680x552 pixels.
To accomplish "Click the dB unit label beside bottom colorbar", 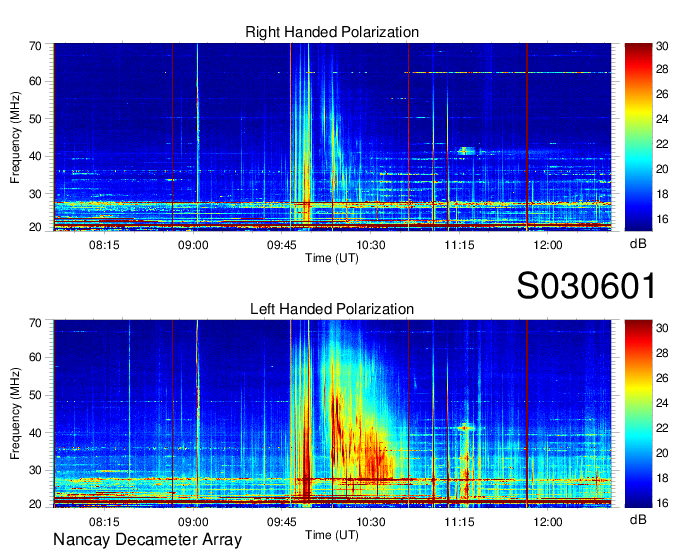I will pyautogui.click(x=638, y=519).
